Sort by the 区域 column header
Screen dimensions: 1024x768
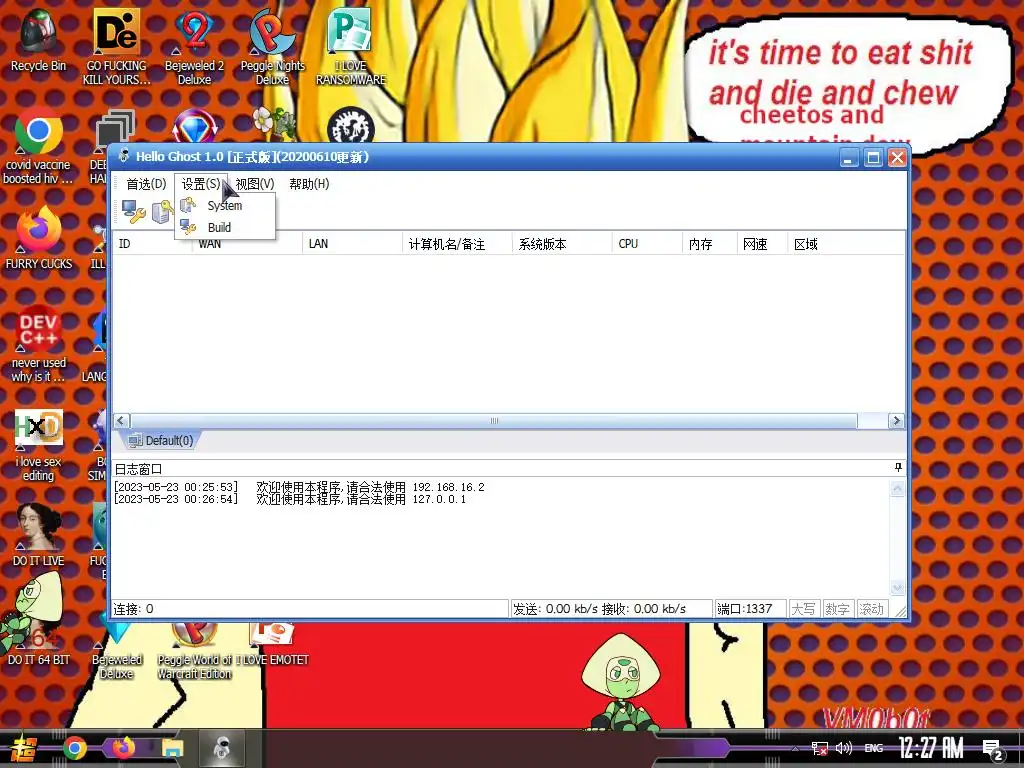pos(846,244)
